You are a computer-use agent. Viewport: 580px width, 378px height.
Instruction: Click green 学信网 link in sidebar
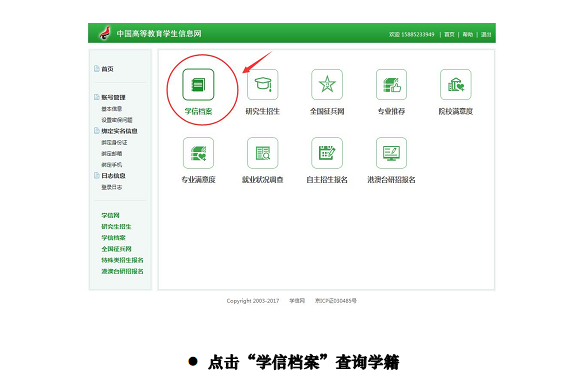tap(110, 215)
